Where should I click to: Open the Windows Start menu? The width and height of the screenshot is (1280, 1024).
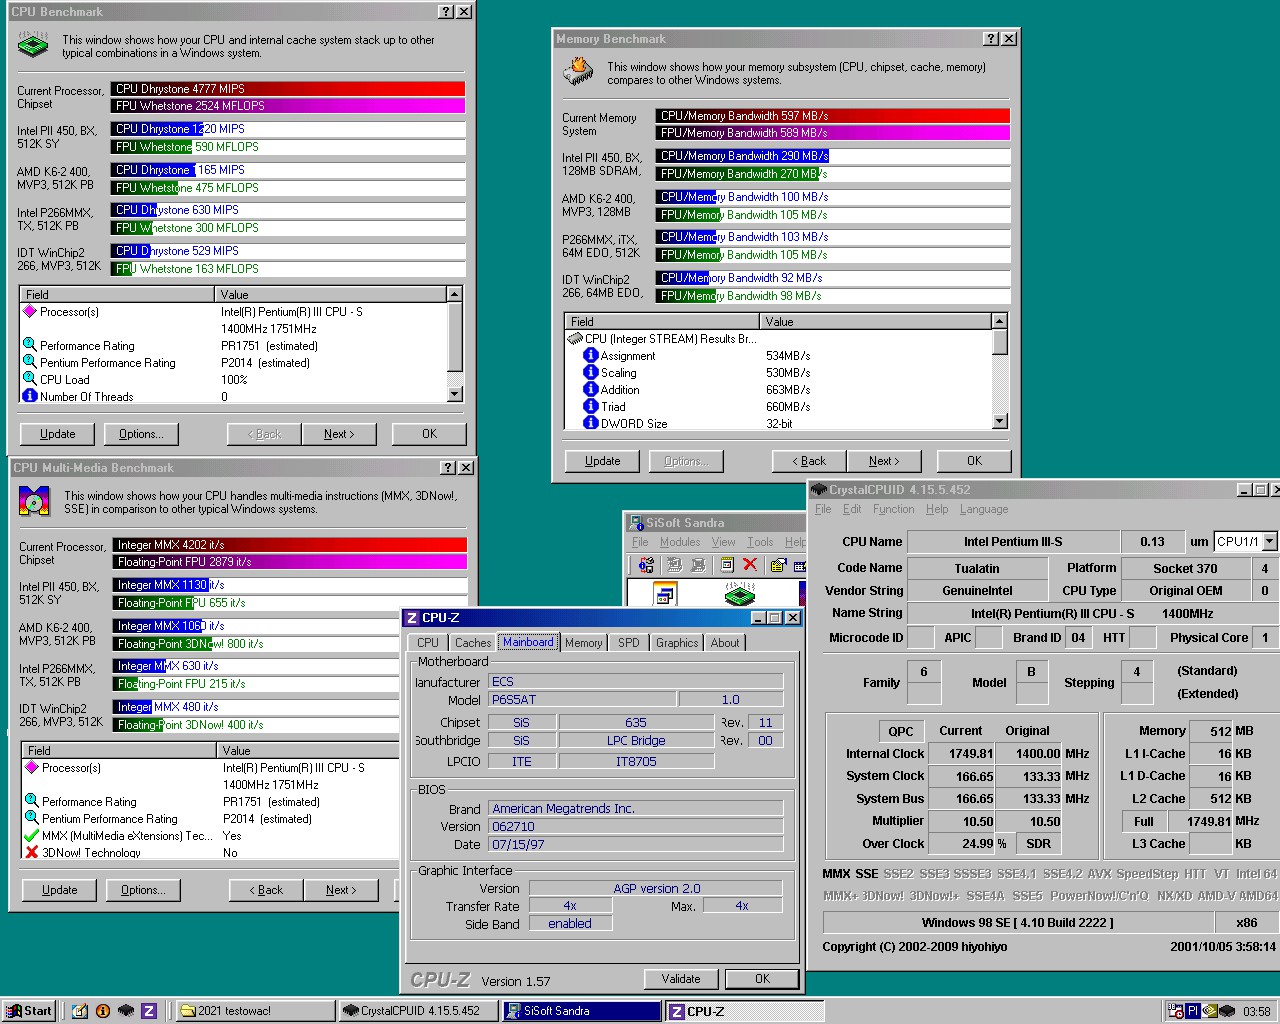coord(28,1011)
